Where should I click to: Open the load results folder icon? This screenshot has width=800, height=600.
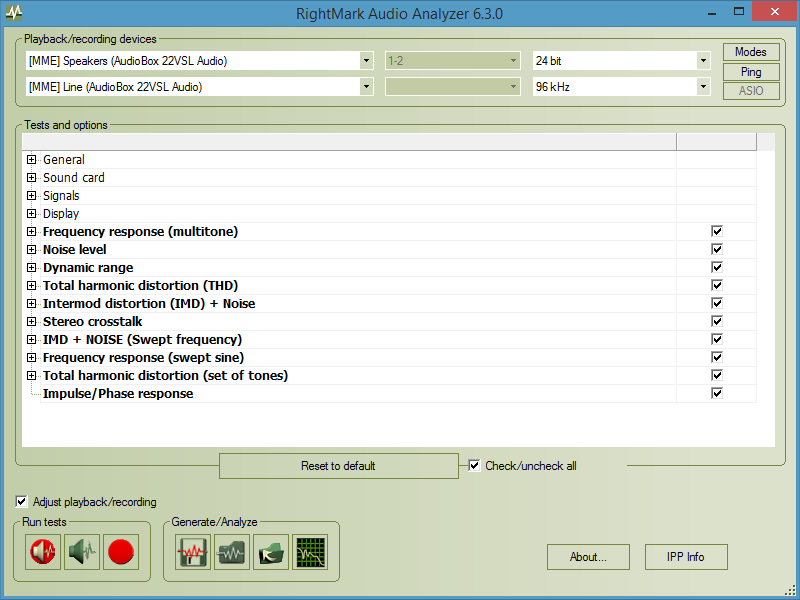tap(271, 552)
